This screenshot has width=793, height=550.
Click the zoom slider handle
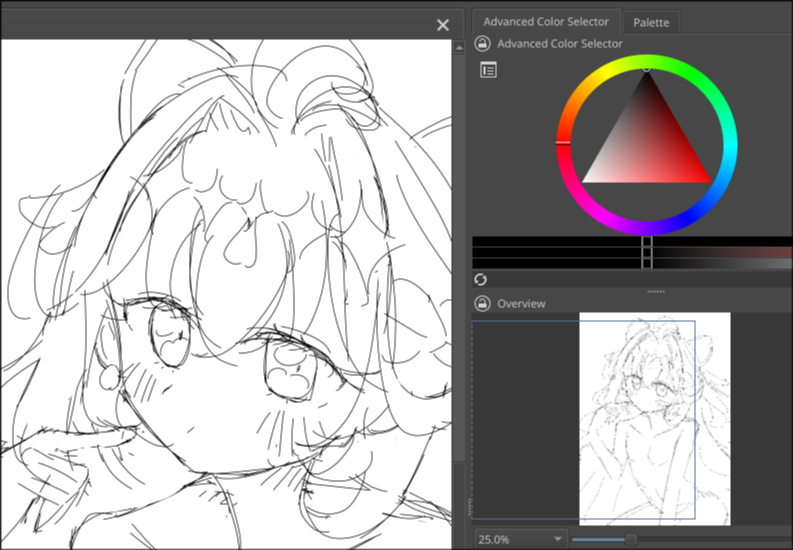click(631, 539)
